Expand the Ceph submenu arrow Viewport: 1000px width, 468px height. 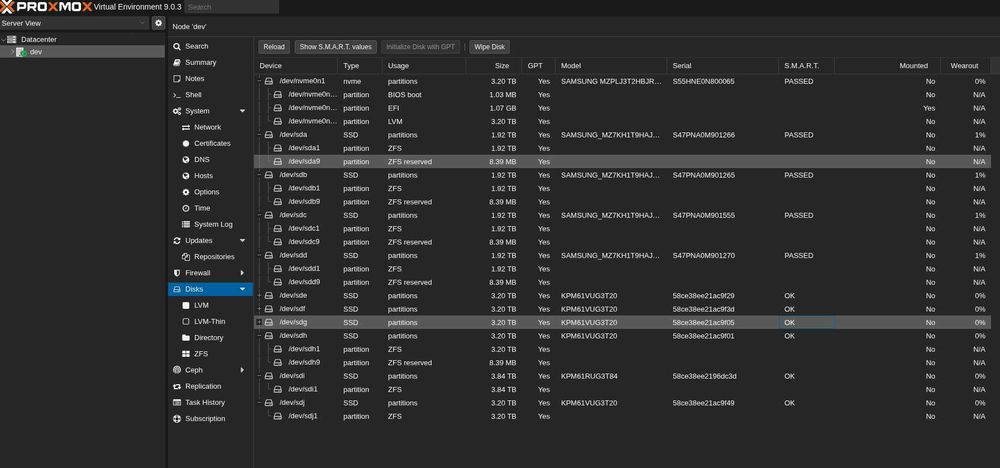pos(242,370)
